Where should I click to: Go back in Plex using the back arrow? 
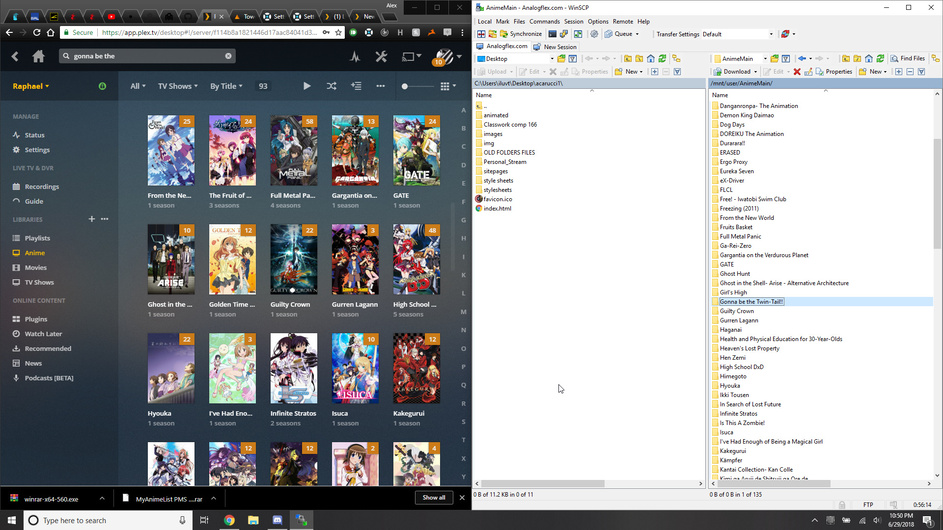point(15,57)
